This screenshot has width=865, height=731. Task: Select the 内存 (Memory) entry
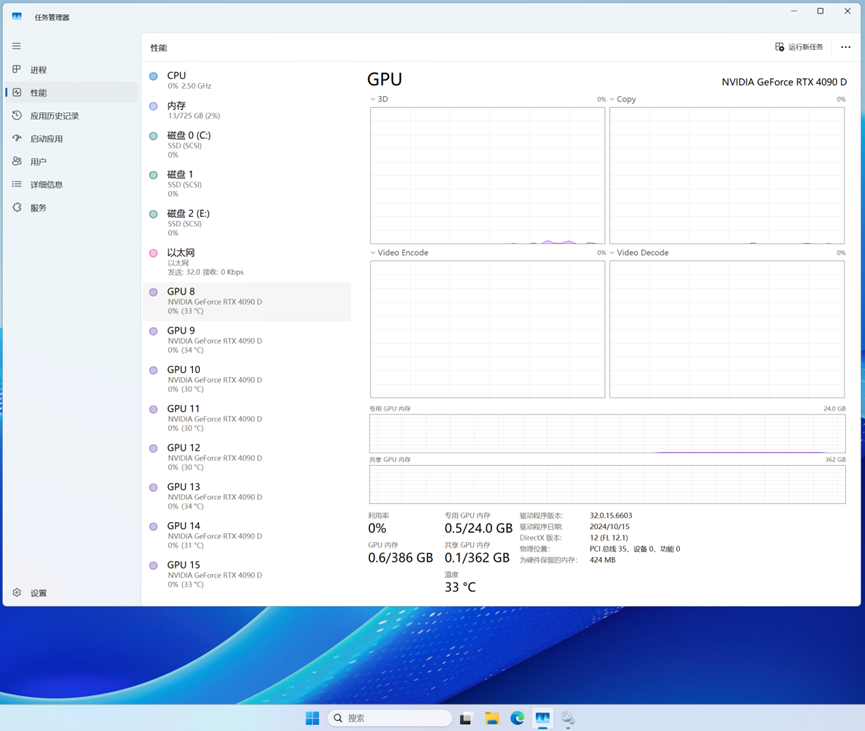[247, 110]
